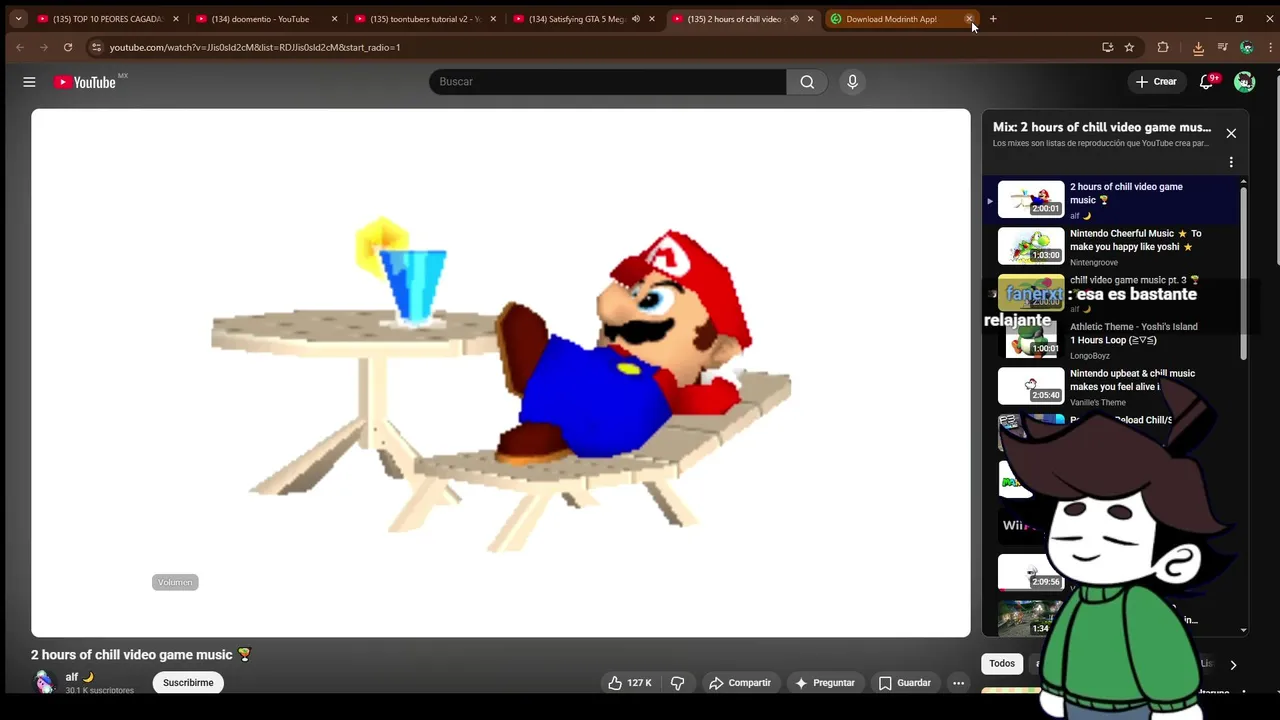Show more filter chips with the arrow
The height and width of the screenshot is (720, 1280).
(1233, 665)
